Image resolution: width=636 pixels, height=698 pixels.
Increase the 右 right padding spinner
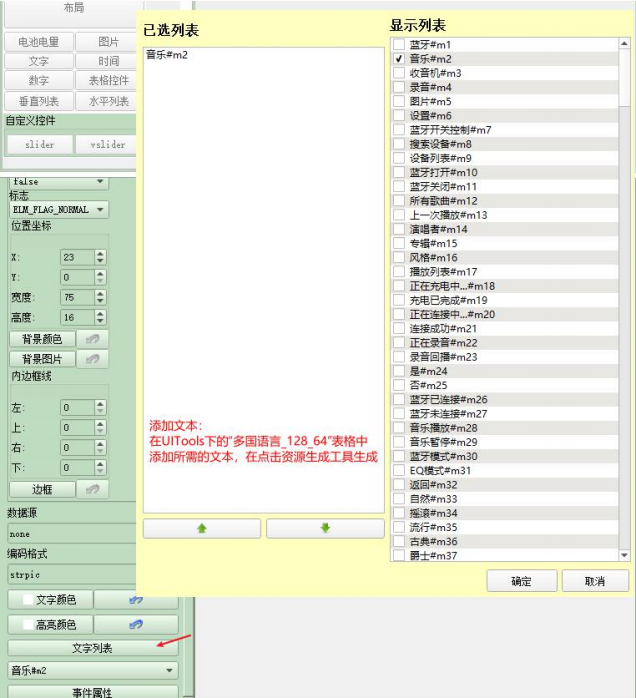(100, 444)
